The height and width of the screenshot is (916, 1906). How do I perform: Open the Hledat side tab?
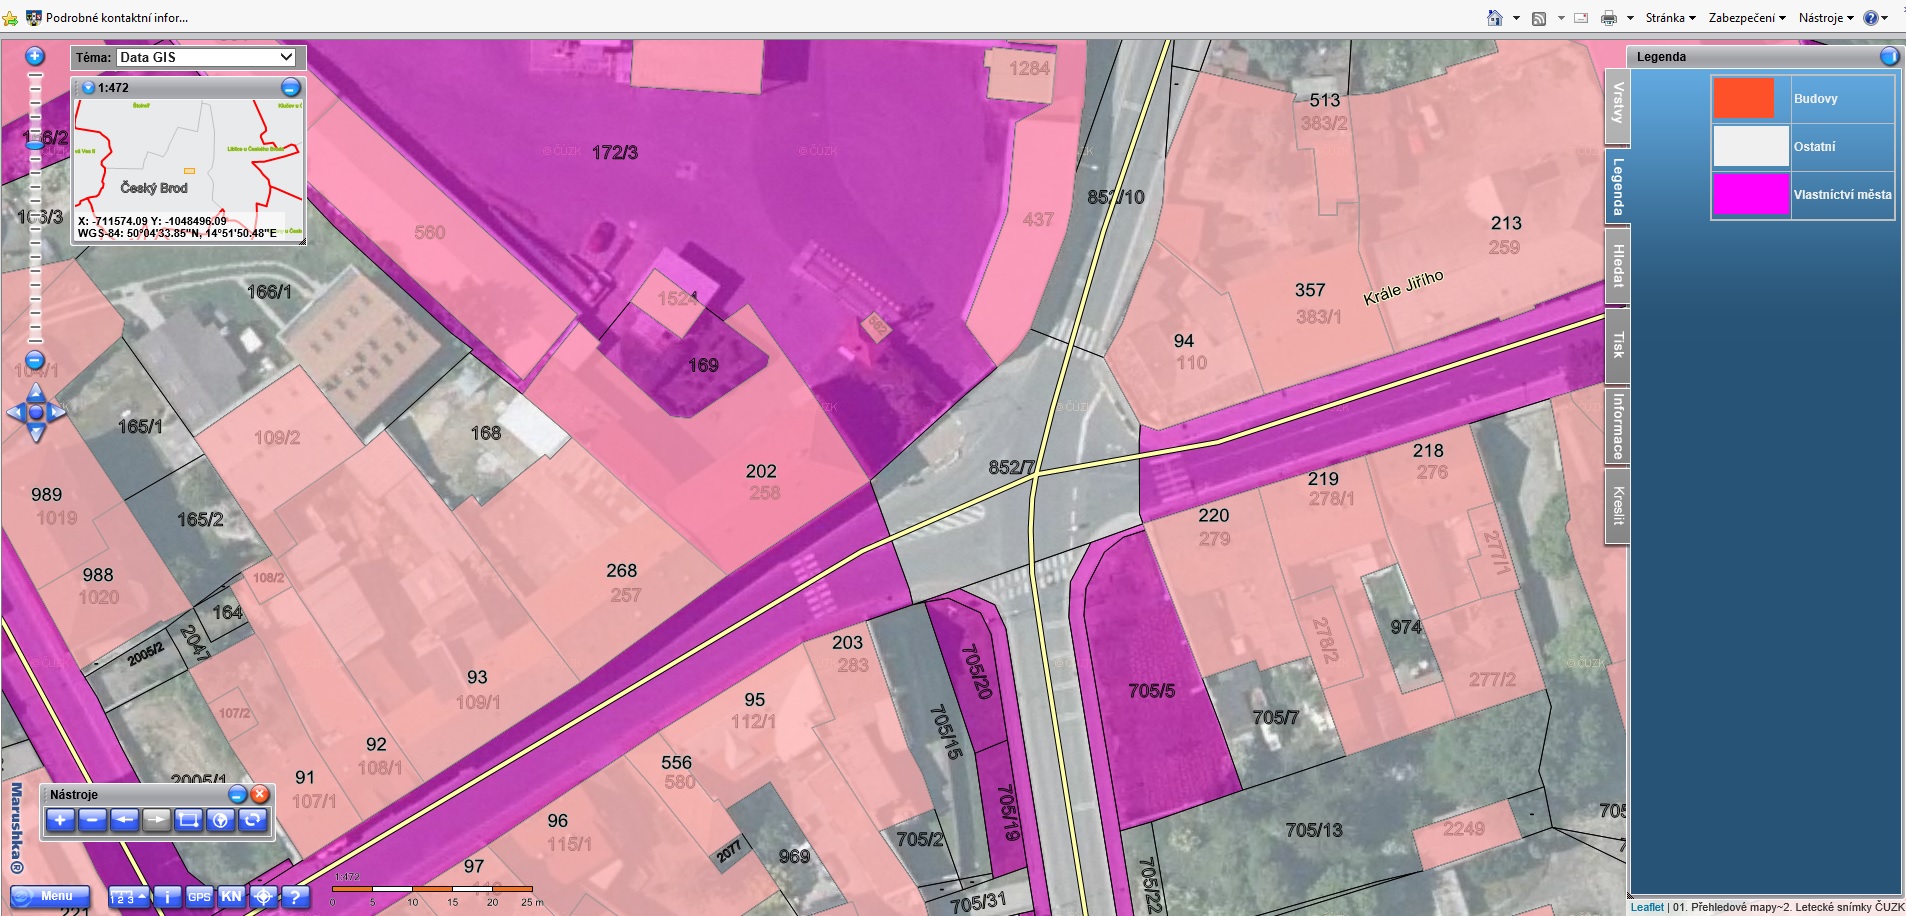(x=1617, y=266)
